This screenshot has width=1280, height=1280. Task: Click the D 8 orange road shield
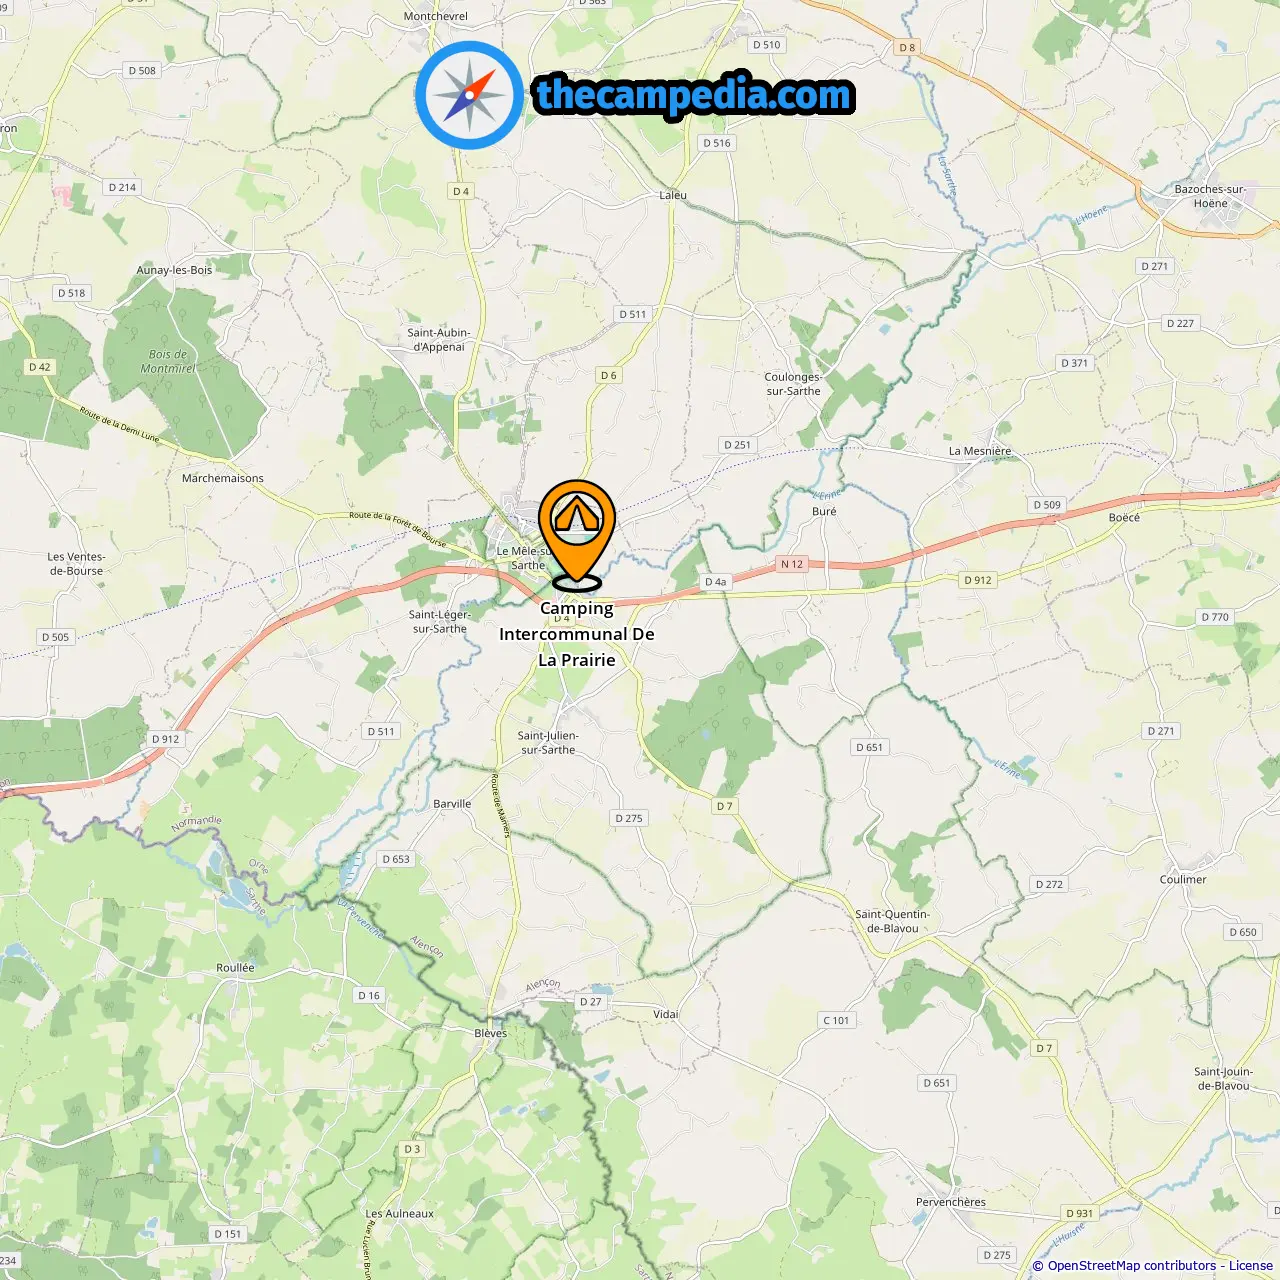(x=907, y=48)
